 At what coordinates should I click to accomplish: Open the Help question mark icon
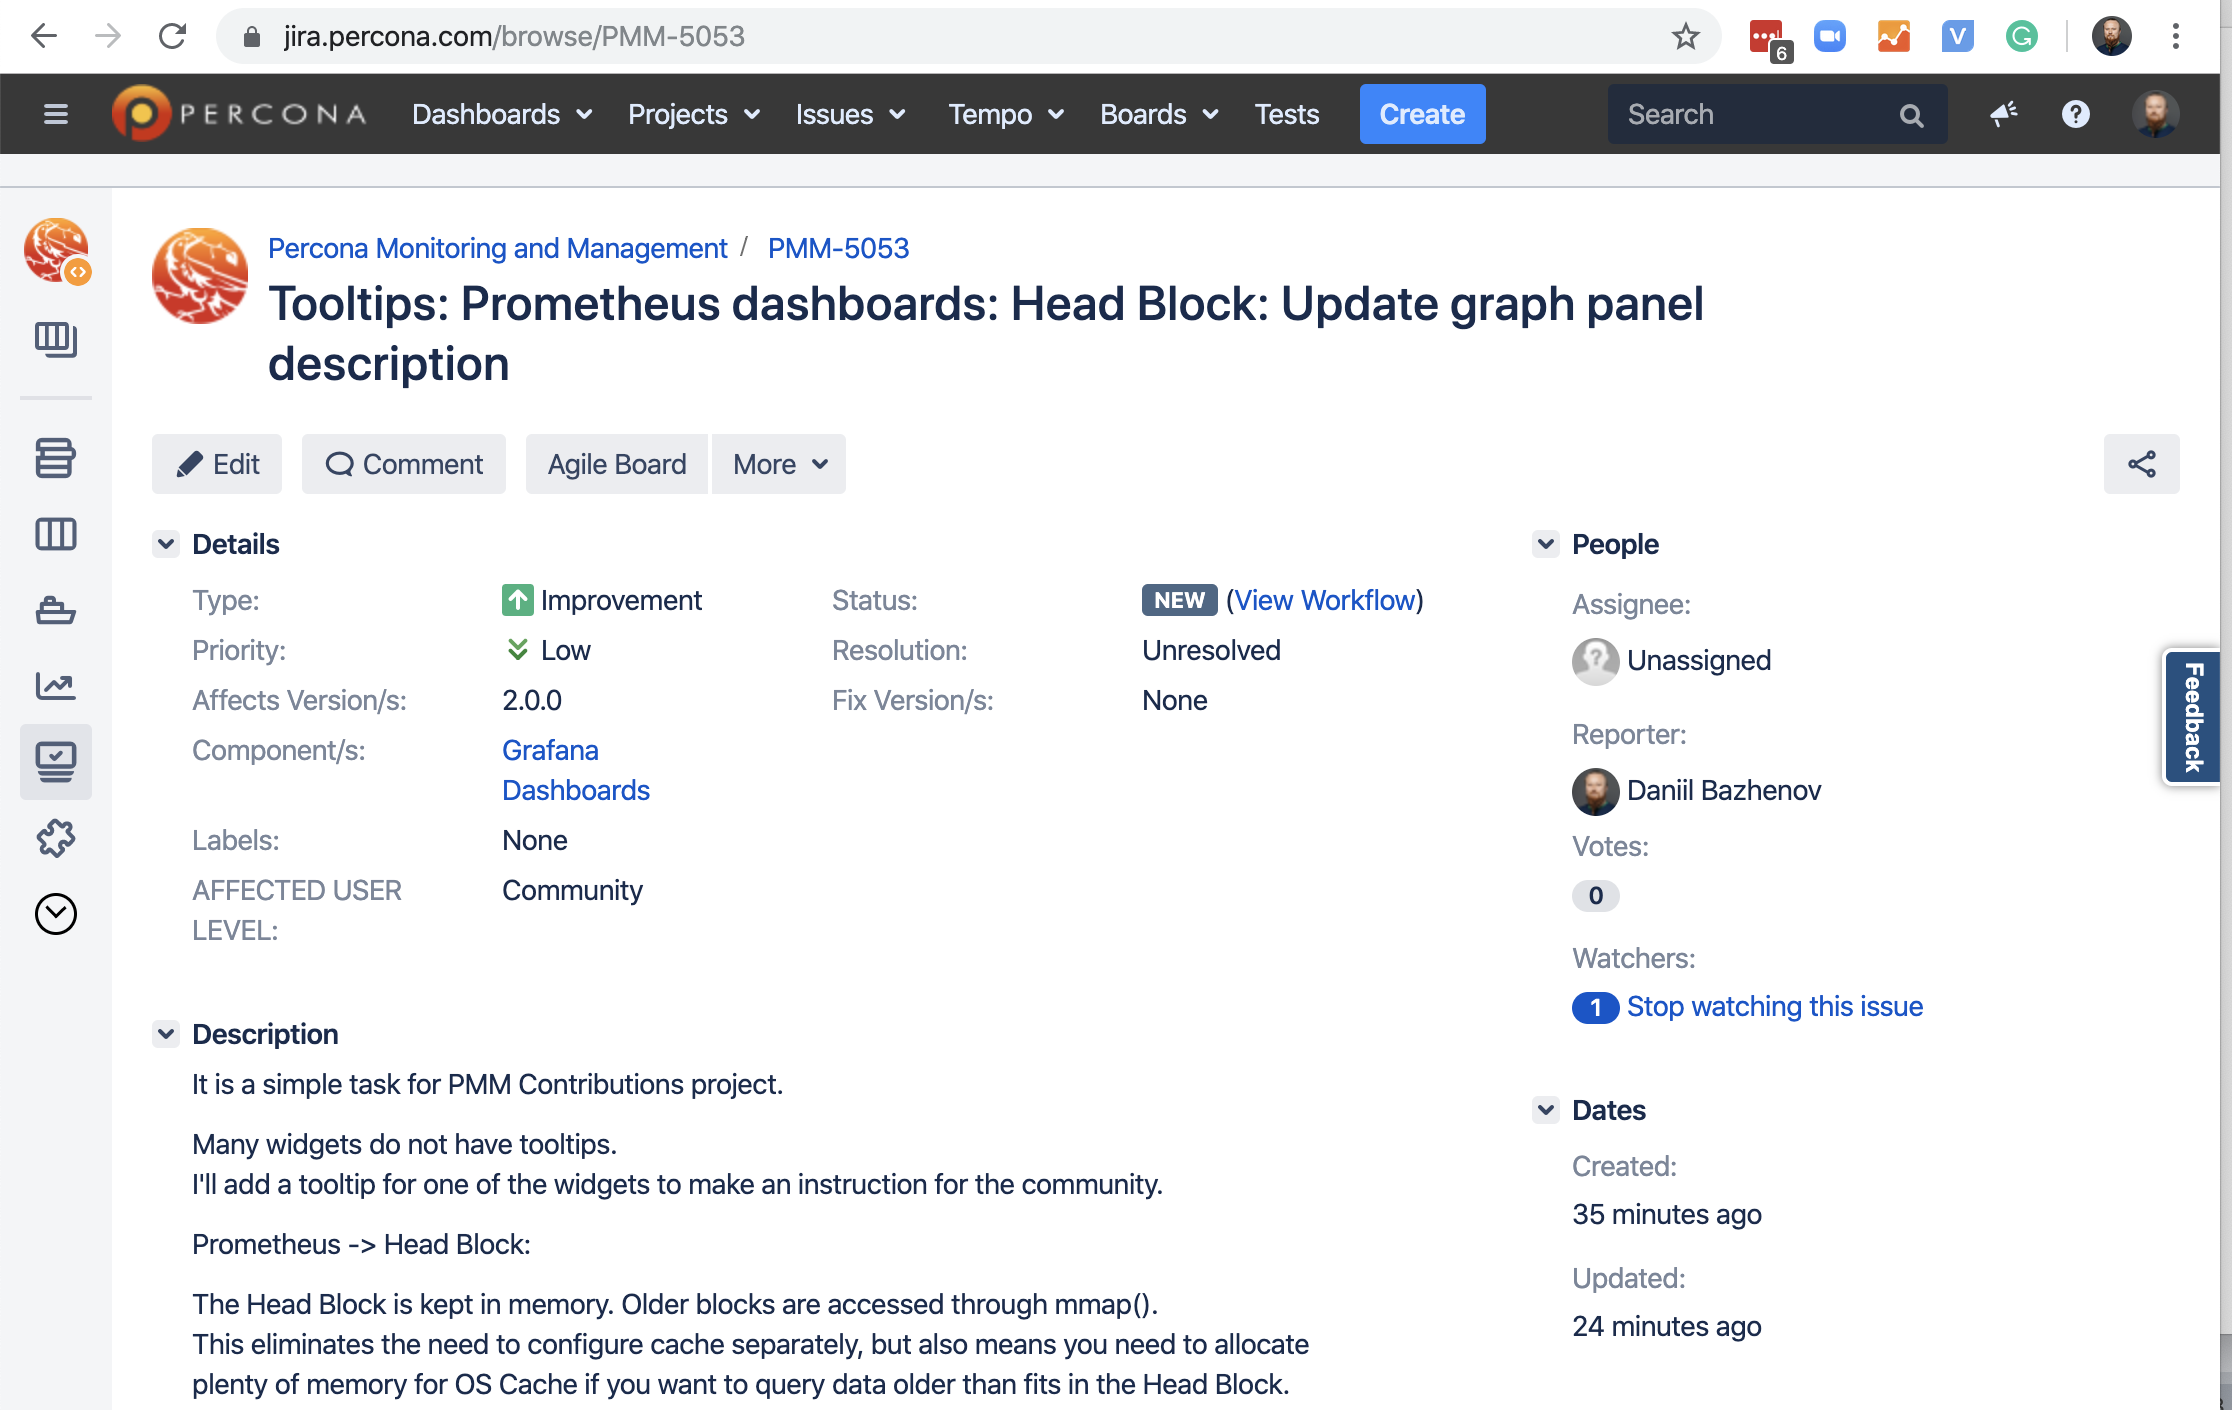click(2076, 114)
